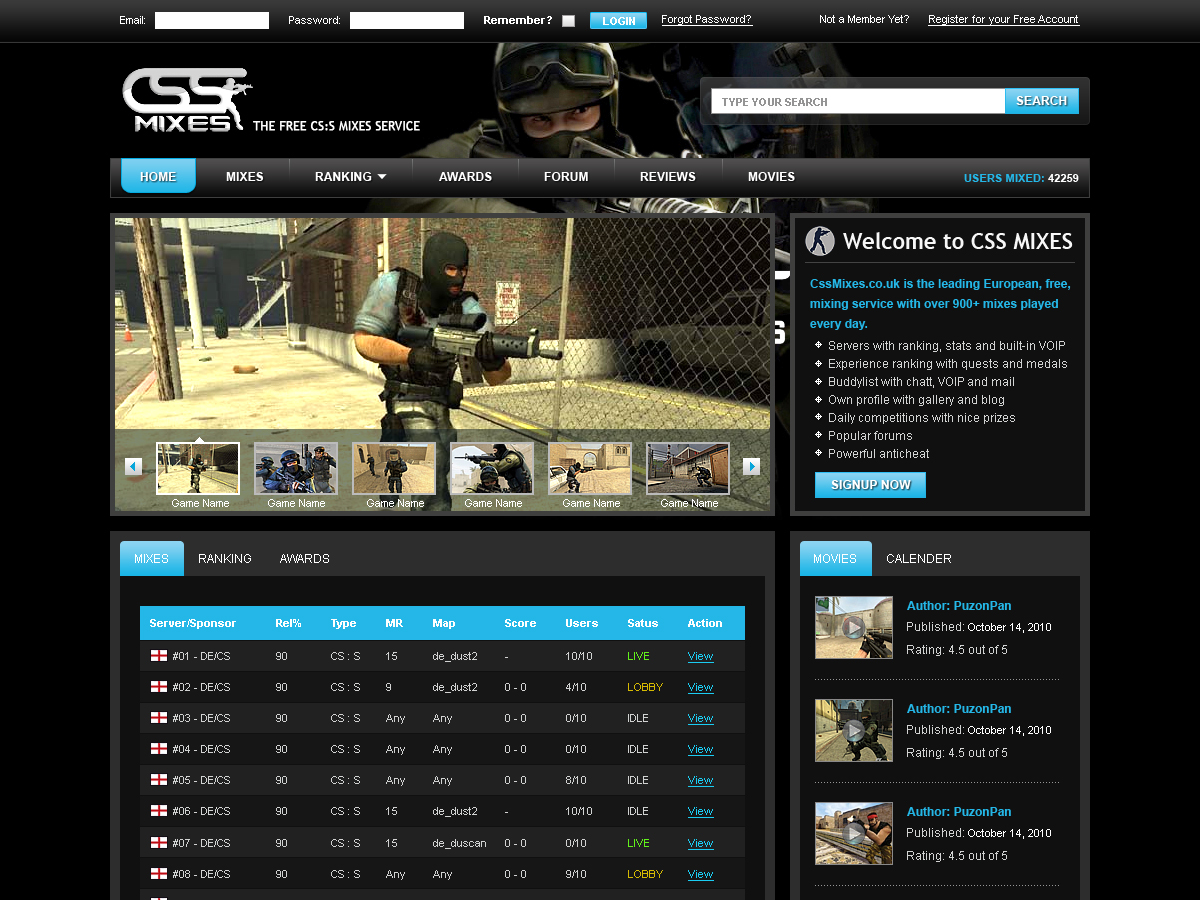Select the sixth carousel thumbnail

[688, 469]
